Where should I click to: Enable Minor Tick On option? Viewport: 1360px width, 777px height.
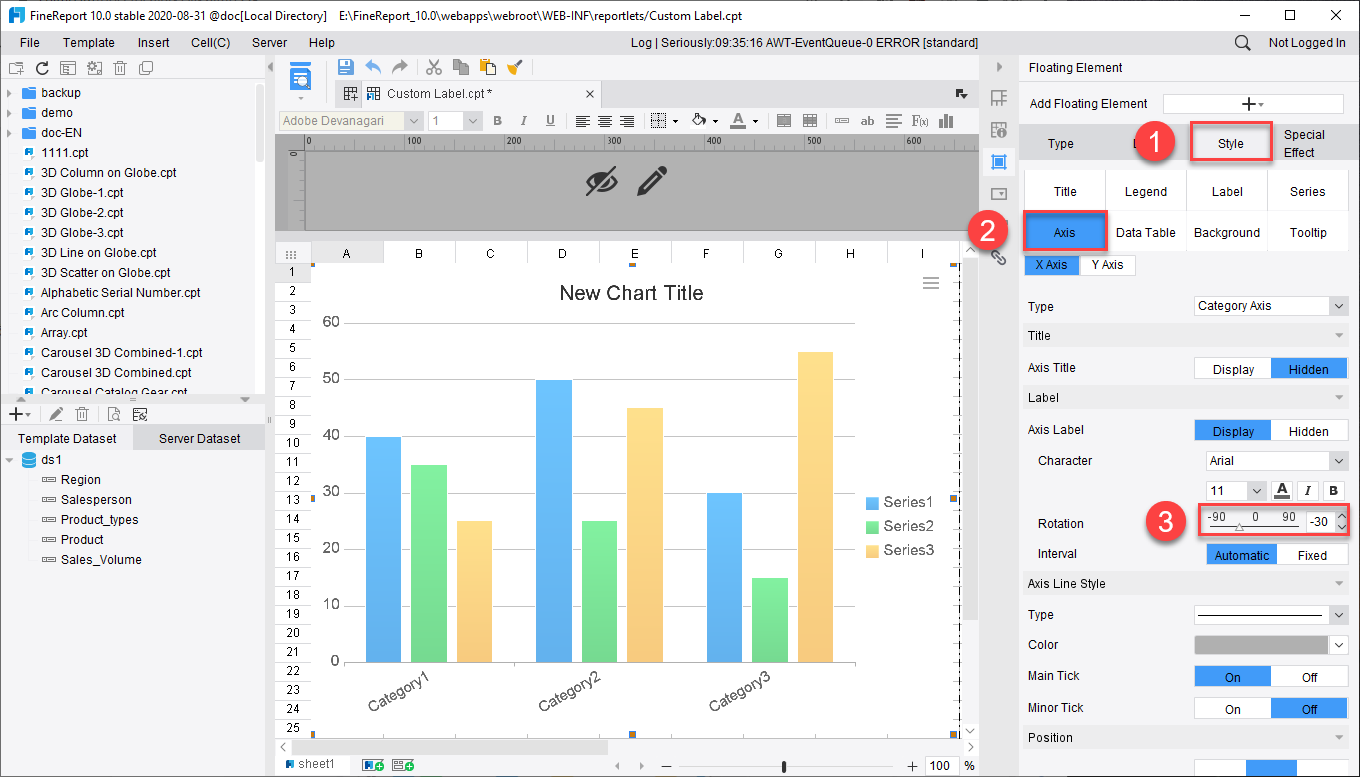[x=1232, y=708]
